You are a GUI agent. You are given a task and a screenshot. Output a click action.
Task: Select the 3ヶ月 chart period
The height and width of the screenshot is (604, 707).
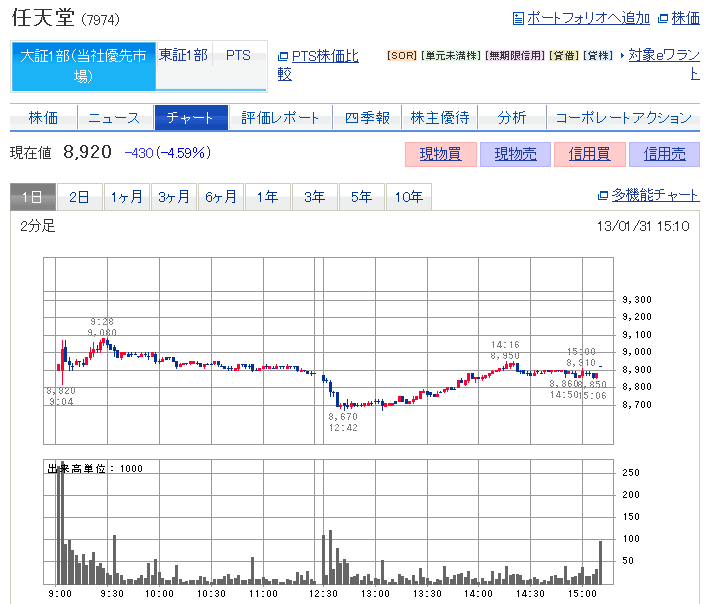click(x=173, y=198)
